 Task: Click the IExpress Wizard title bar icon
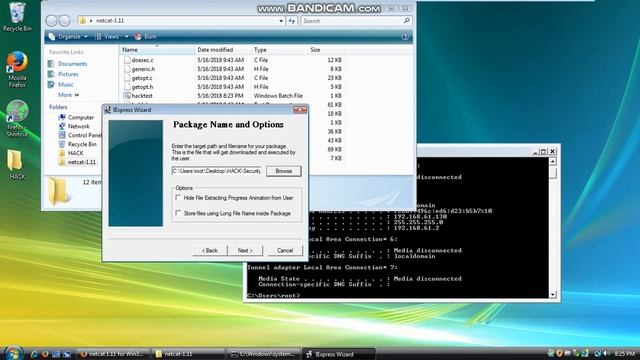107,110
